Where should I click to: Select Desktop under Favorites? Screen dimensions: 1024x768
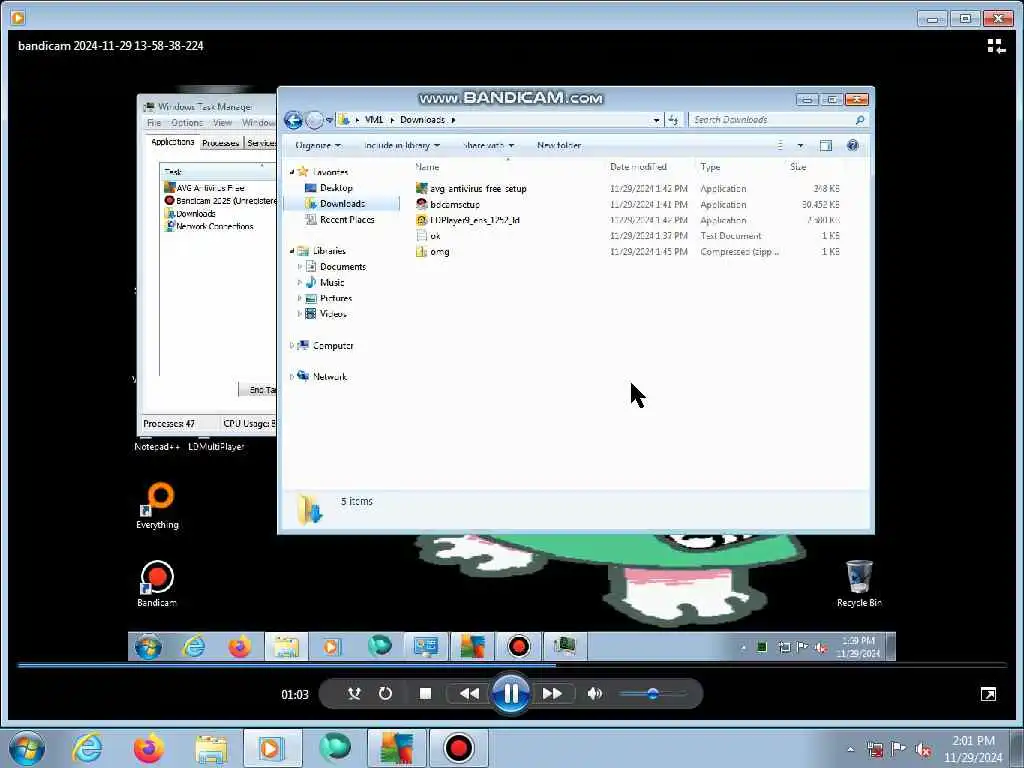coord(336,188)
